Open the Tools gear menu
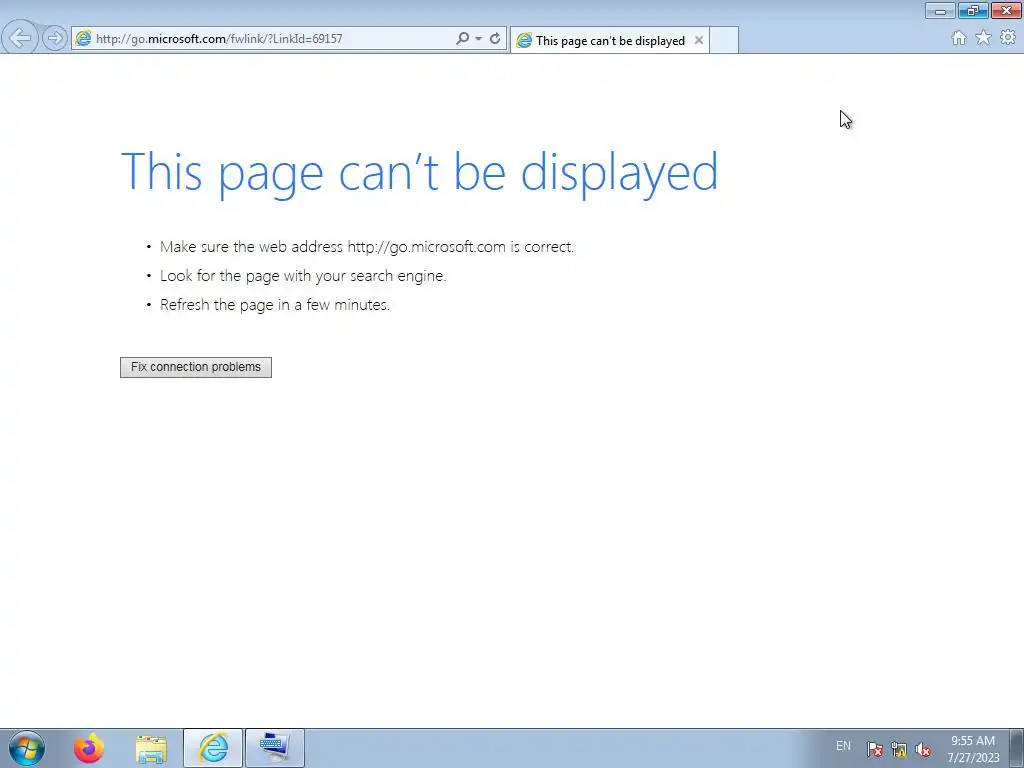This screenshot has height=768, width=1024. [x=1008, y=38]
